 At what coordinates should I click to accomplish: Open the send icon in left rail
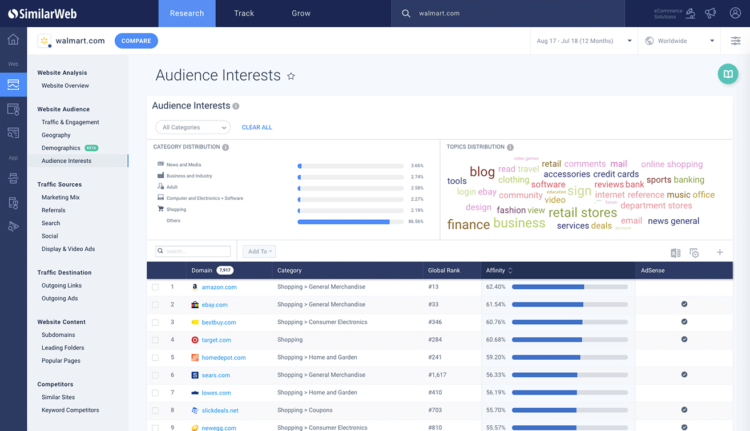13,226
